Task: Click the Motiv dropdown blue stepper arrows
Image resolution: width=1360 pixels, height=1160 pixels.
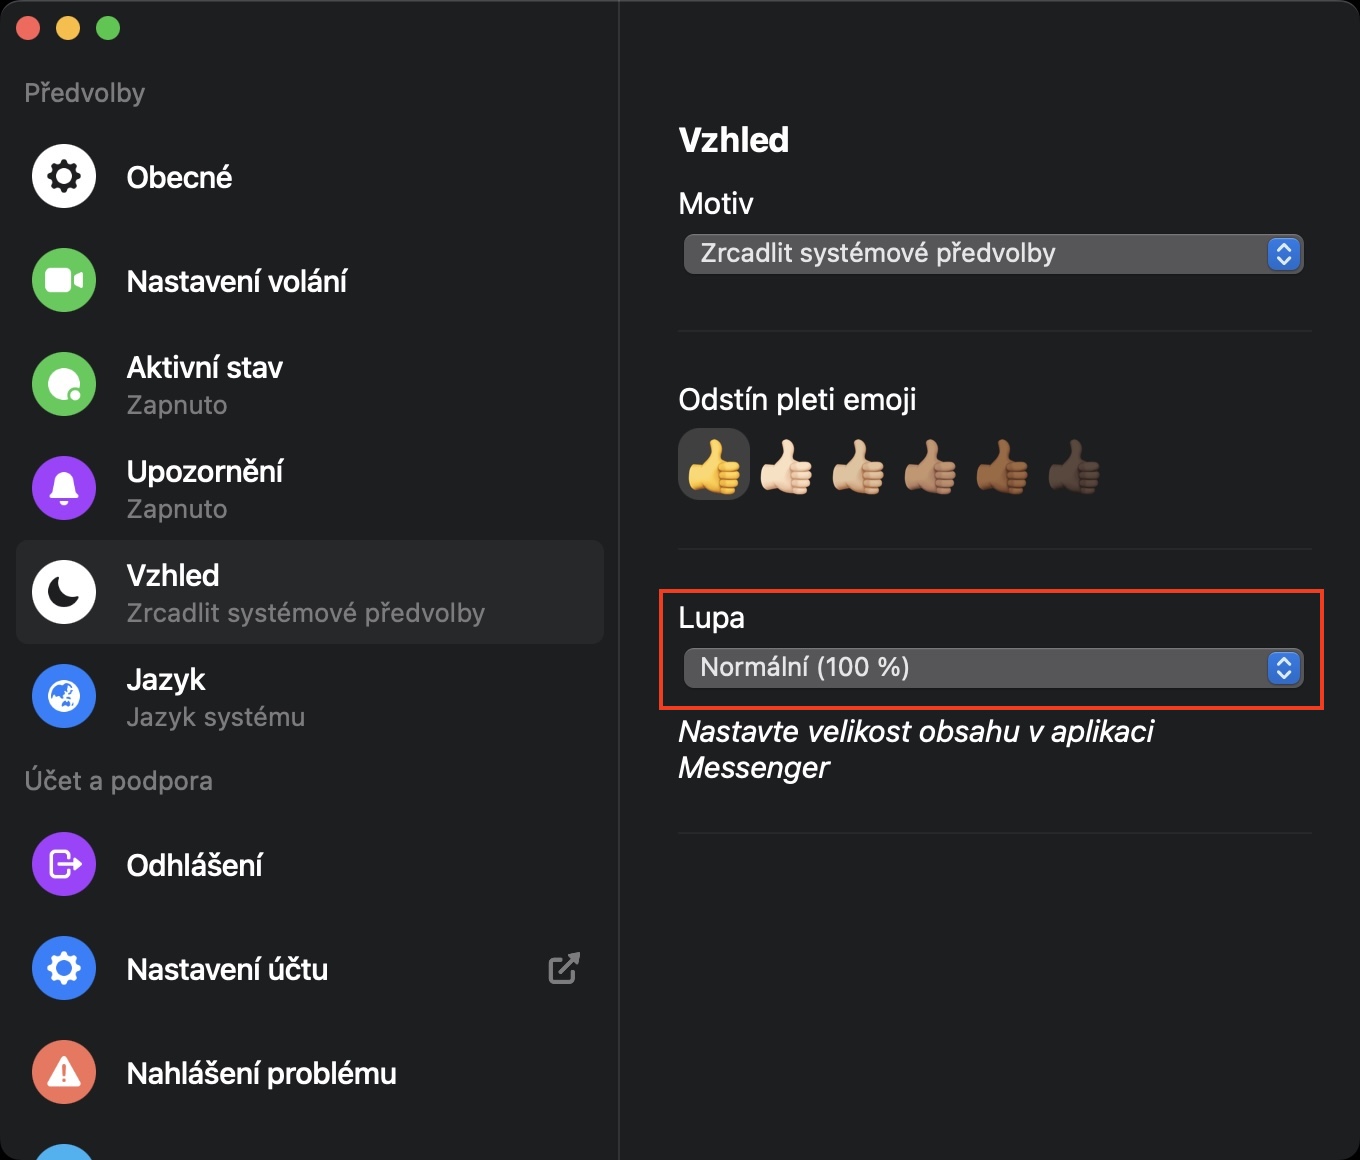Action: (1284, 254)
